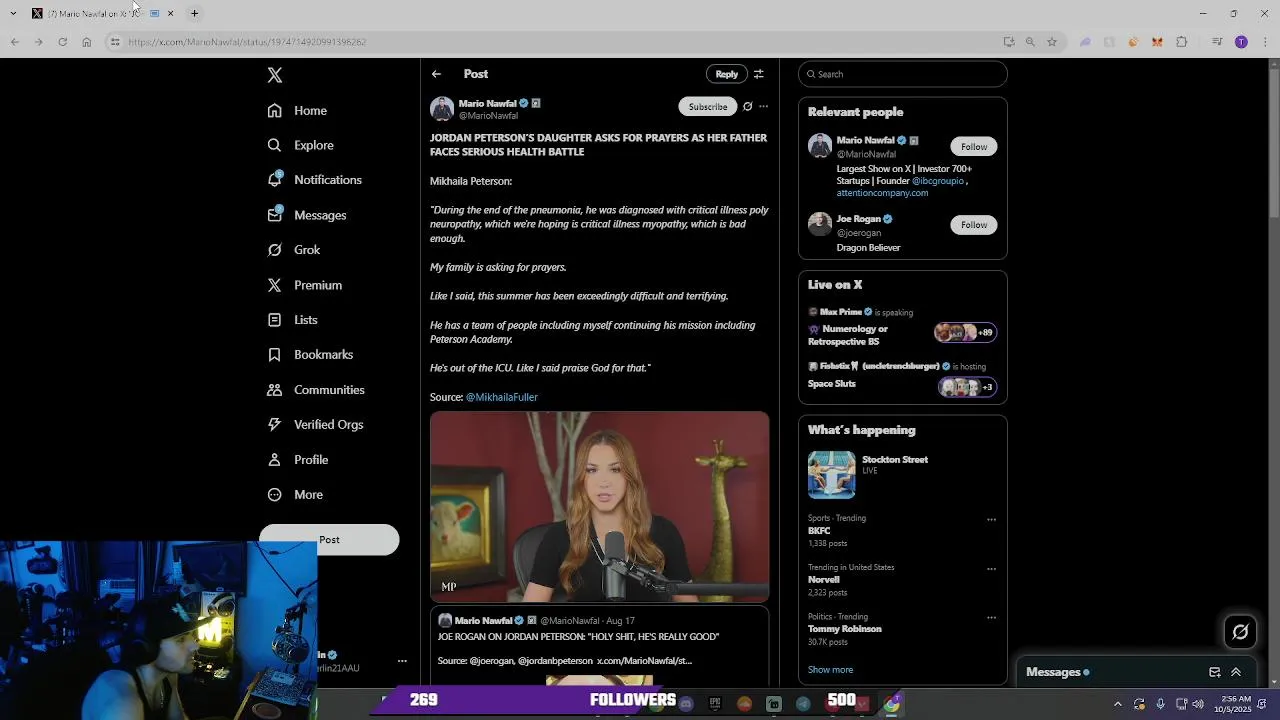Open the @MikhailaFuller source link

click(502, 397)
